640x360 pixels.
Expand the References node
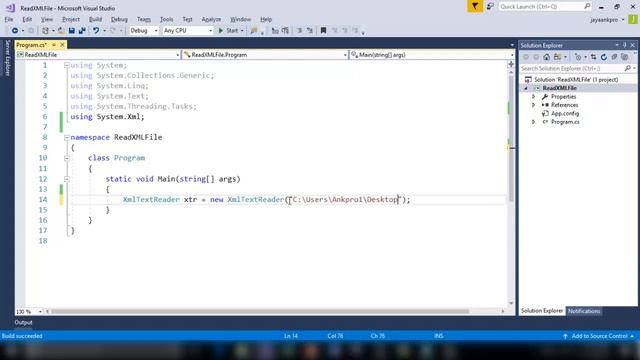(533, 105)
